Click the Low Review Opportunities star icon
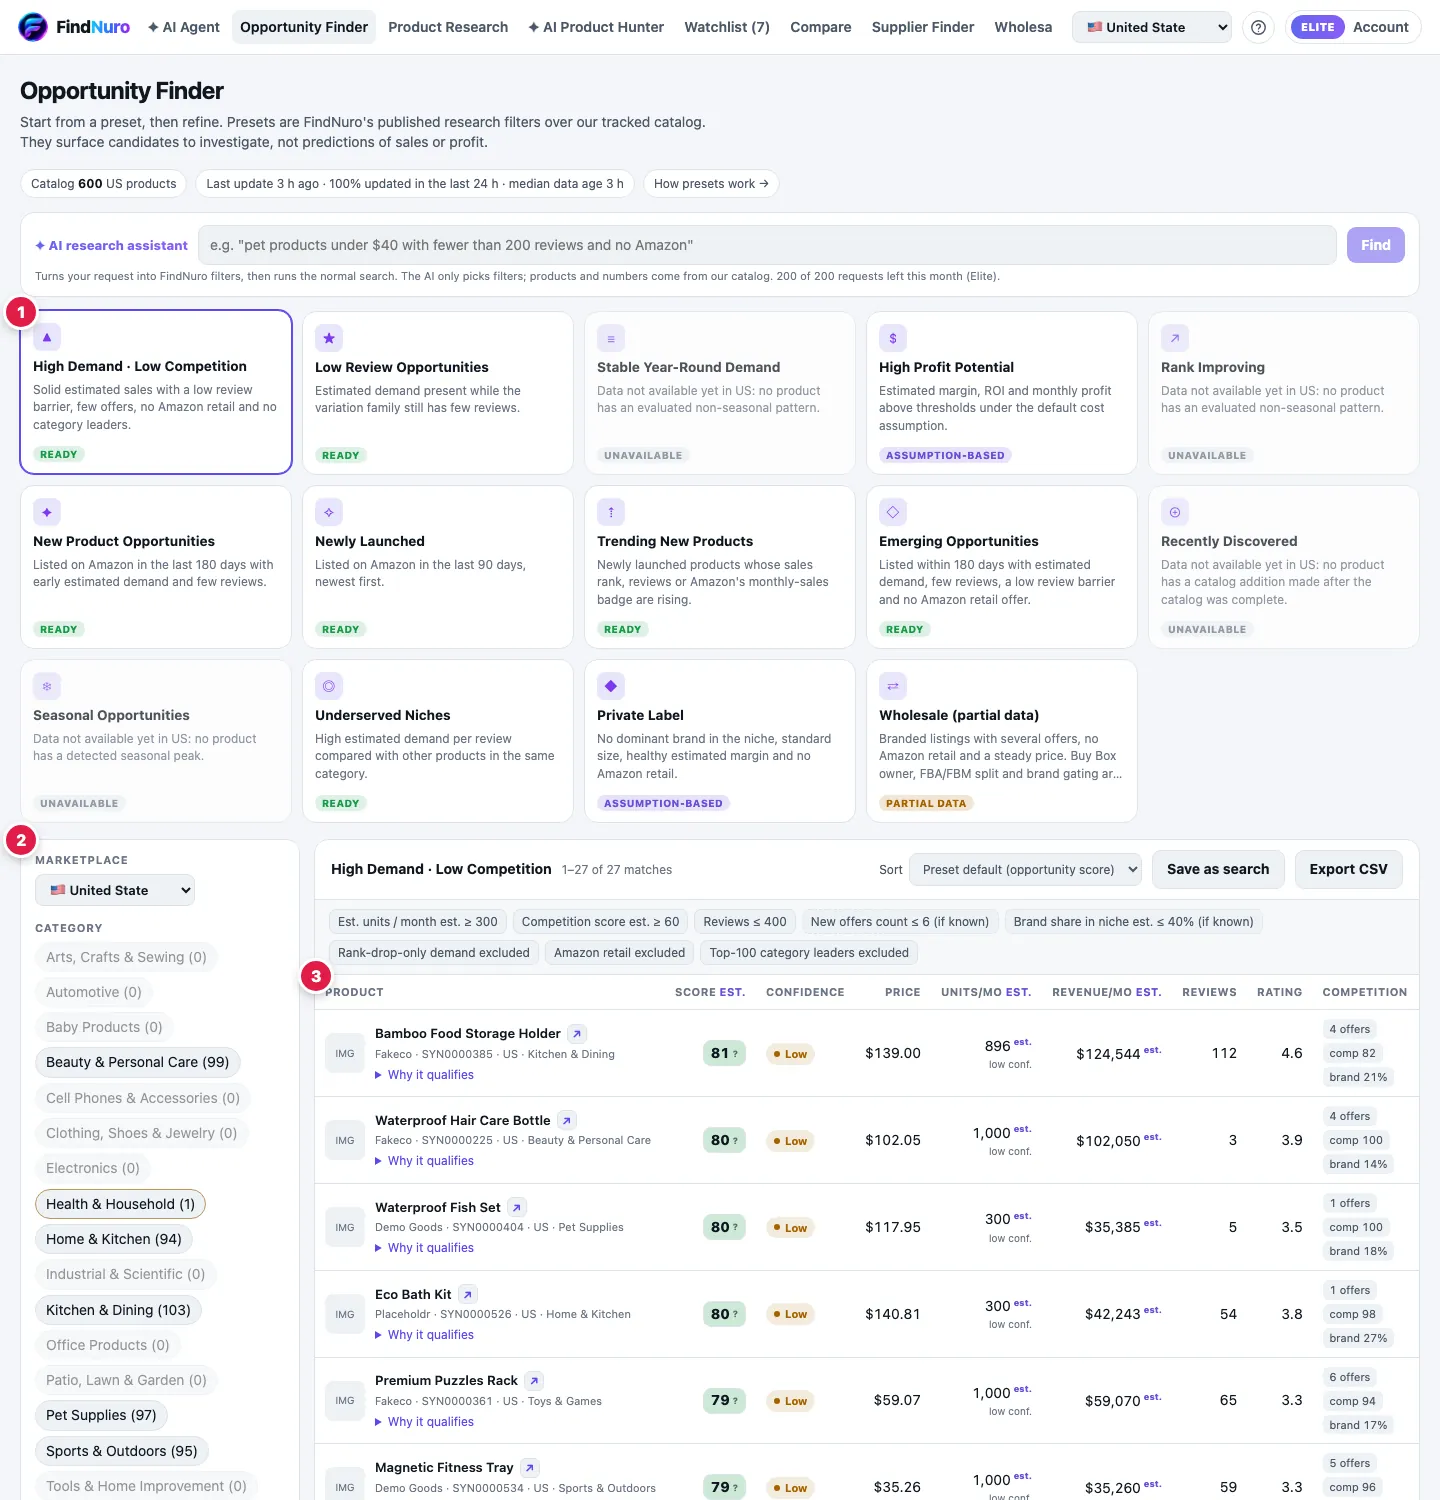This screenshot has height=1500, width=1440. tap(329, 338)
